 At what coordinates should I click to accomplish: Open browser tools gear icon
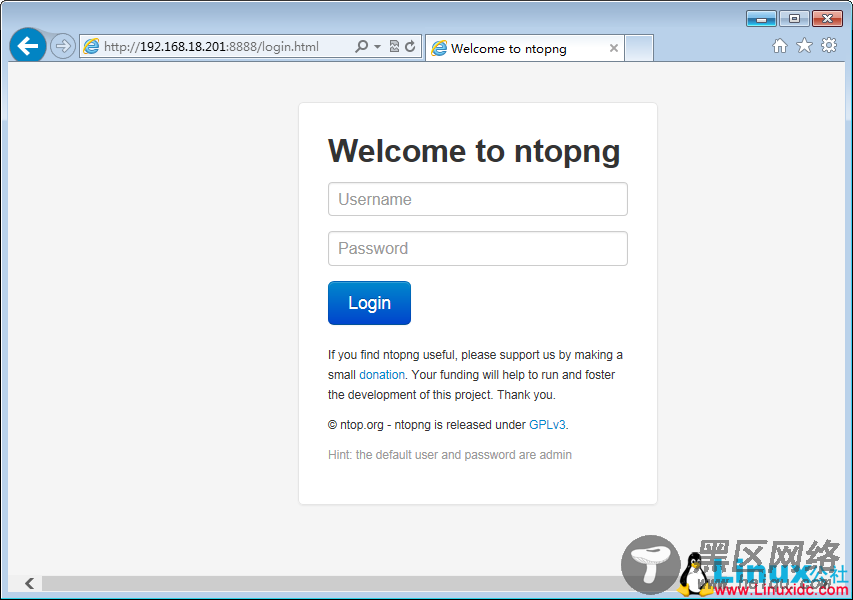click(829, 45)
